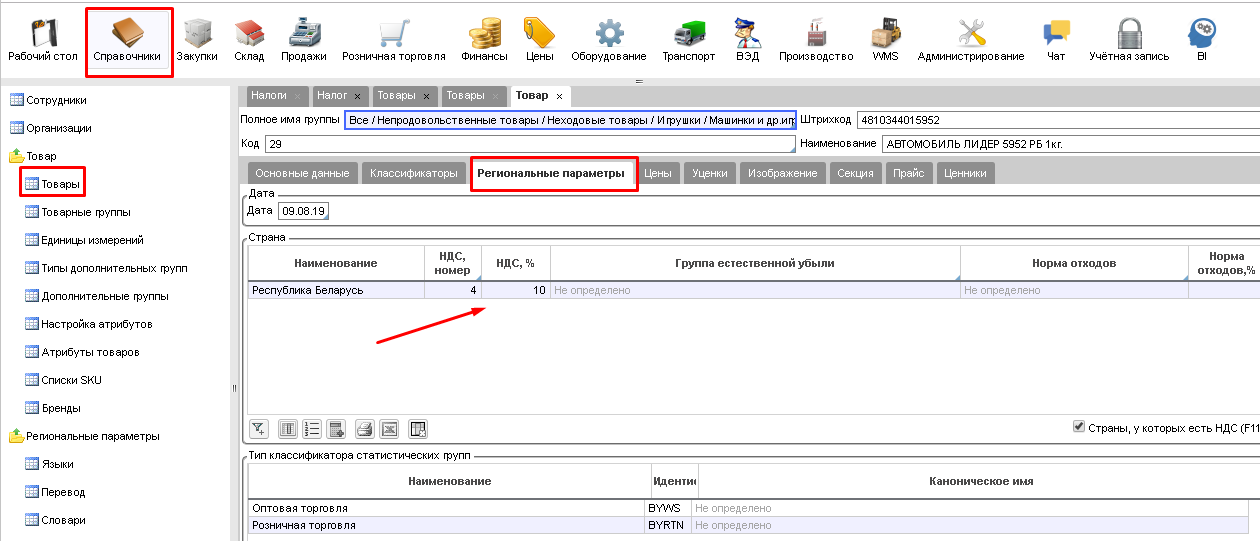1260x541 pixels.
Task: Open the Транспорт truck module
Action: tap(688, 40)
